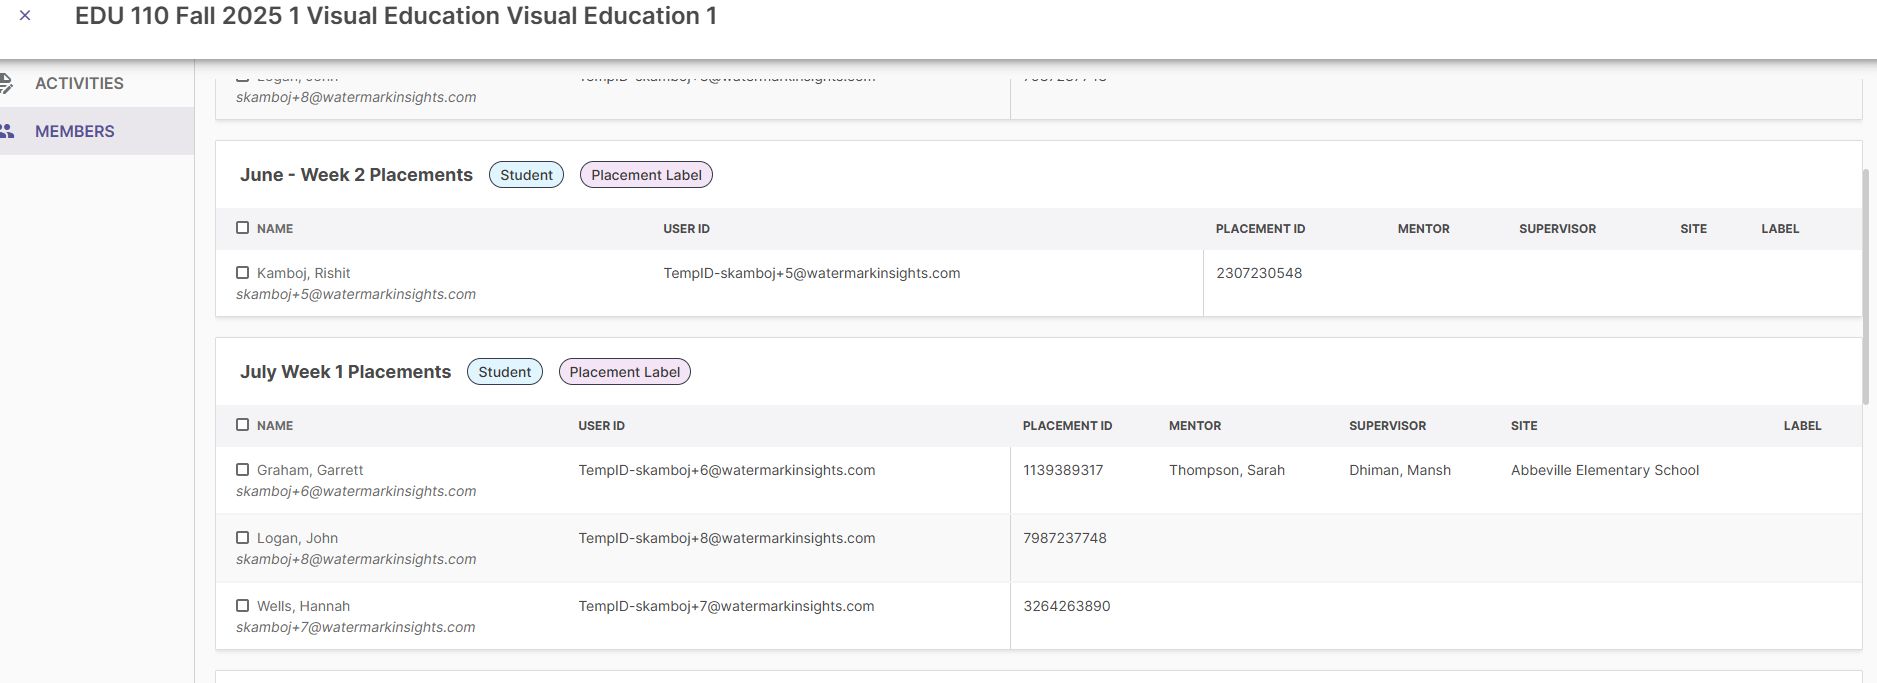Select user ID TempID-skamboj+7@watermarkinsights.com
The height and width of the screenshot is (683, 1877).
[726, 606]
